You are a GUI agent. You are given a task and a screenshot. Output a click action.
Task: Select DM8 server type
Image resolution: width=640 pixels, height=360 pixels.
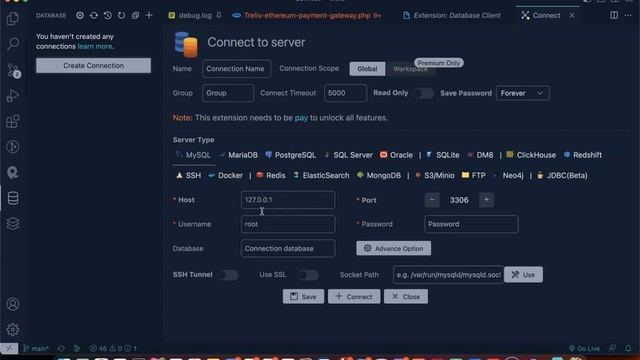coord(480,155)
